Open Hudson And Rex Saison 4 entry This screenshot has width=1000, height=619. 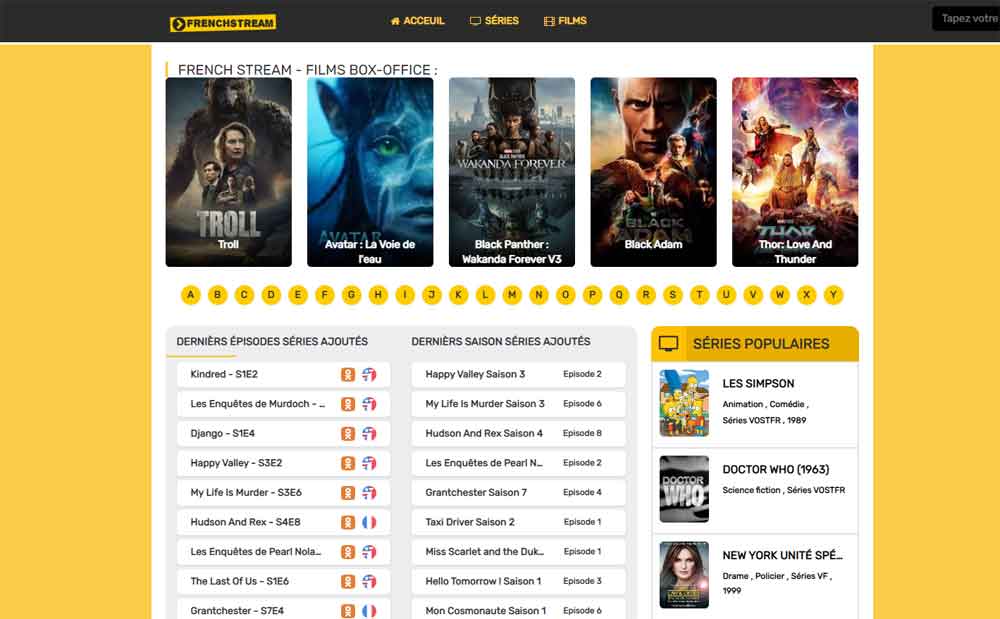(x=518, y=433)
